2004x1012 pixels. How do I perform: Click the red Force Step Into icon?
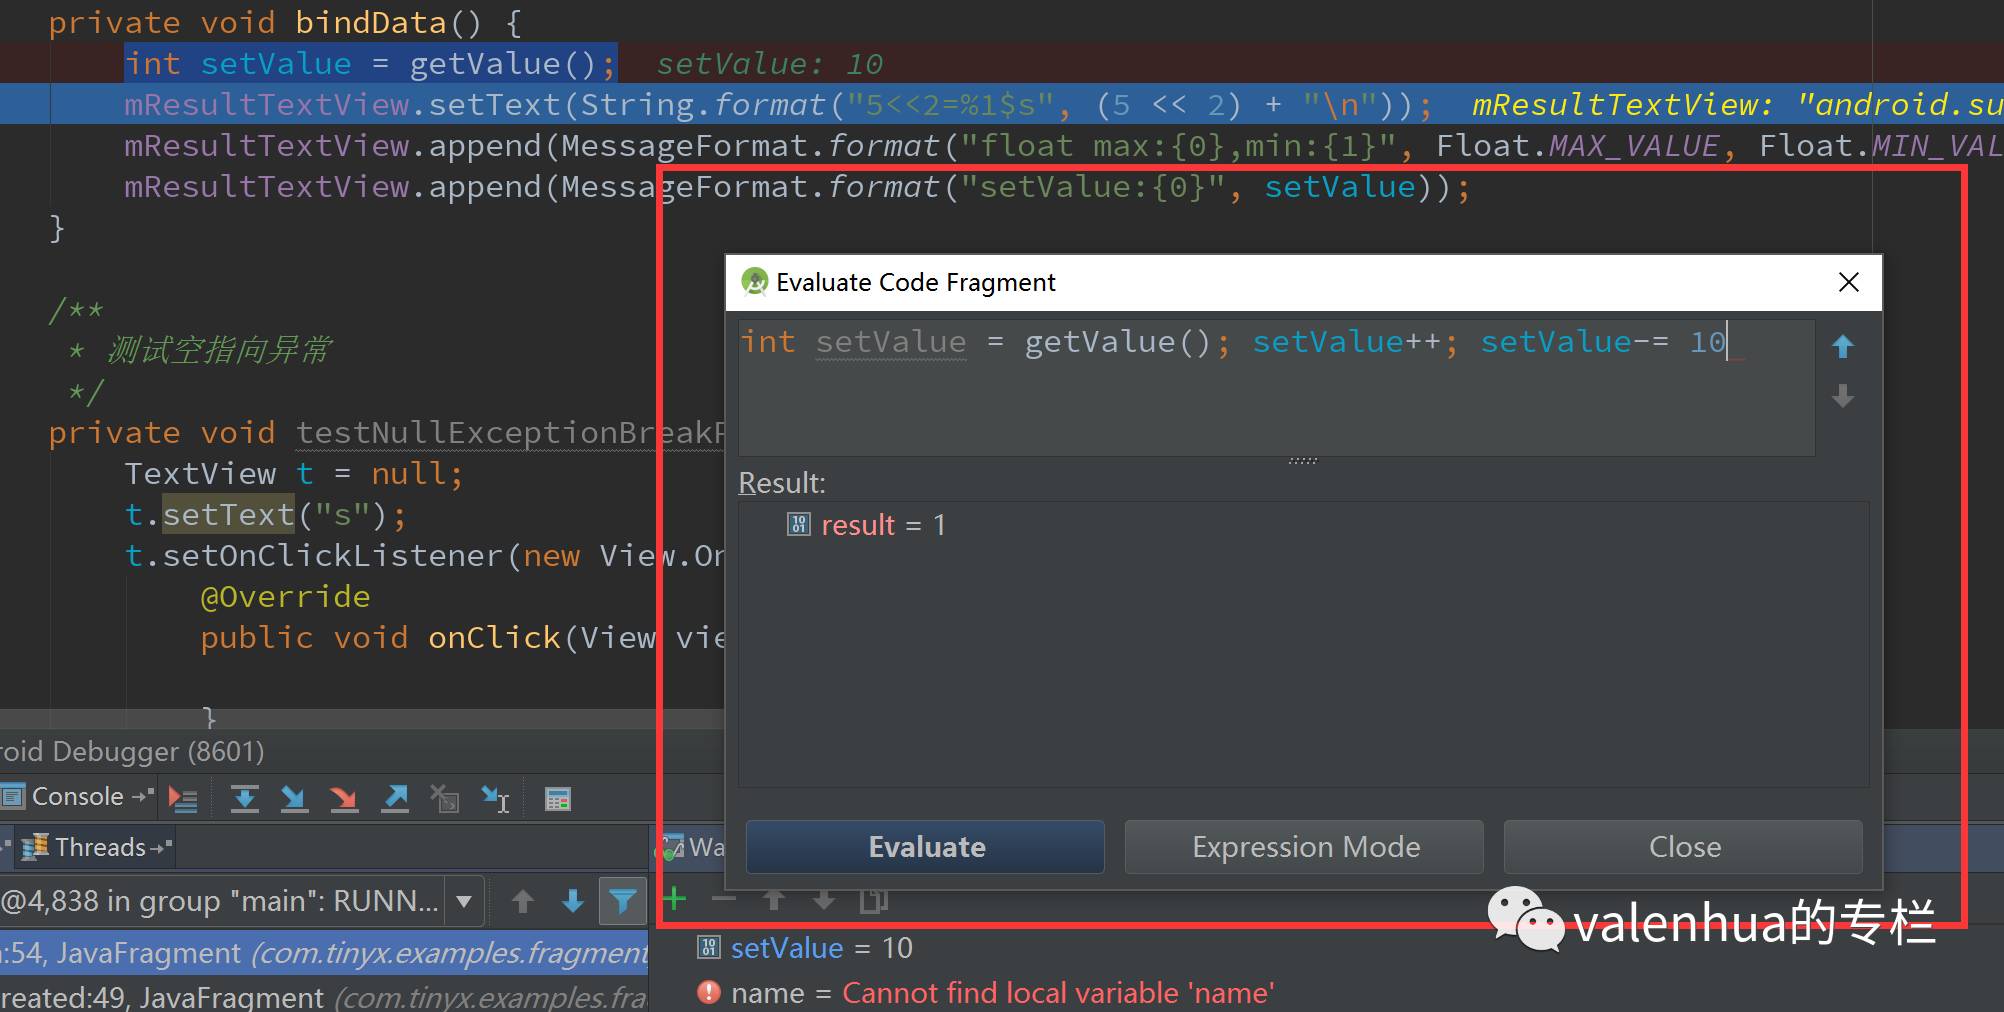point(344,798)
